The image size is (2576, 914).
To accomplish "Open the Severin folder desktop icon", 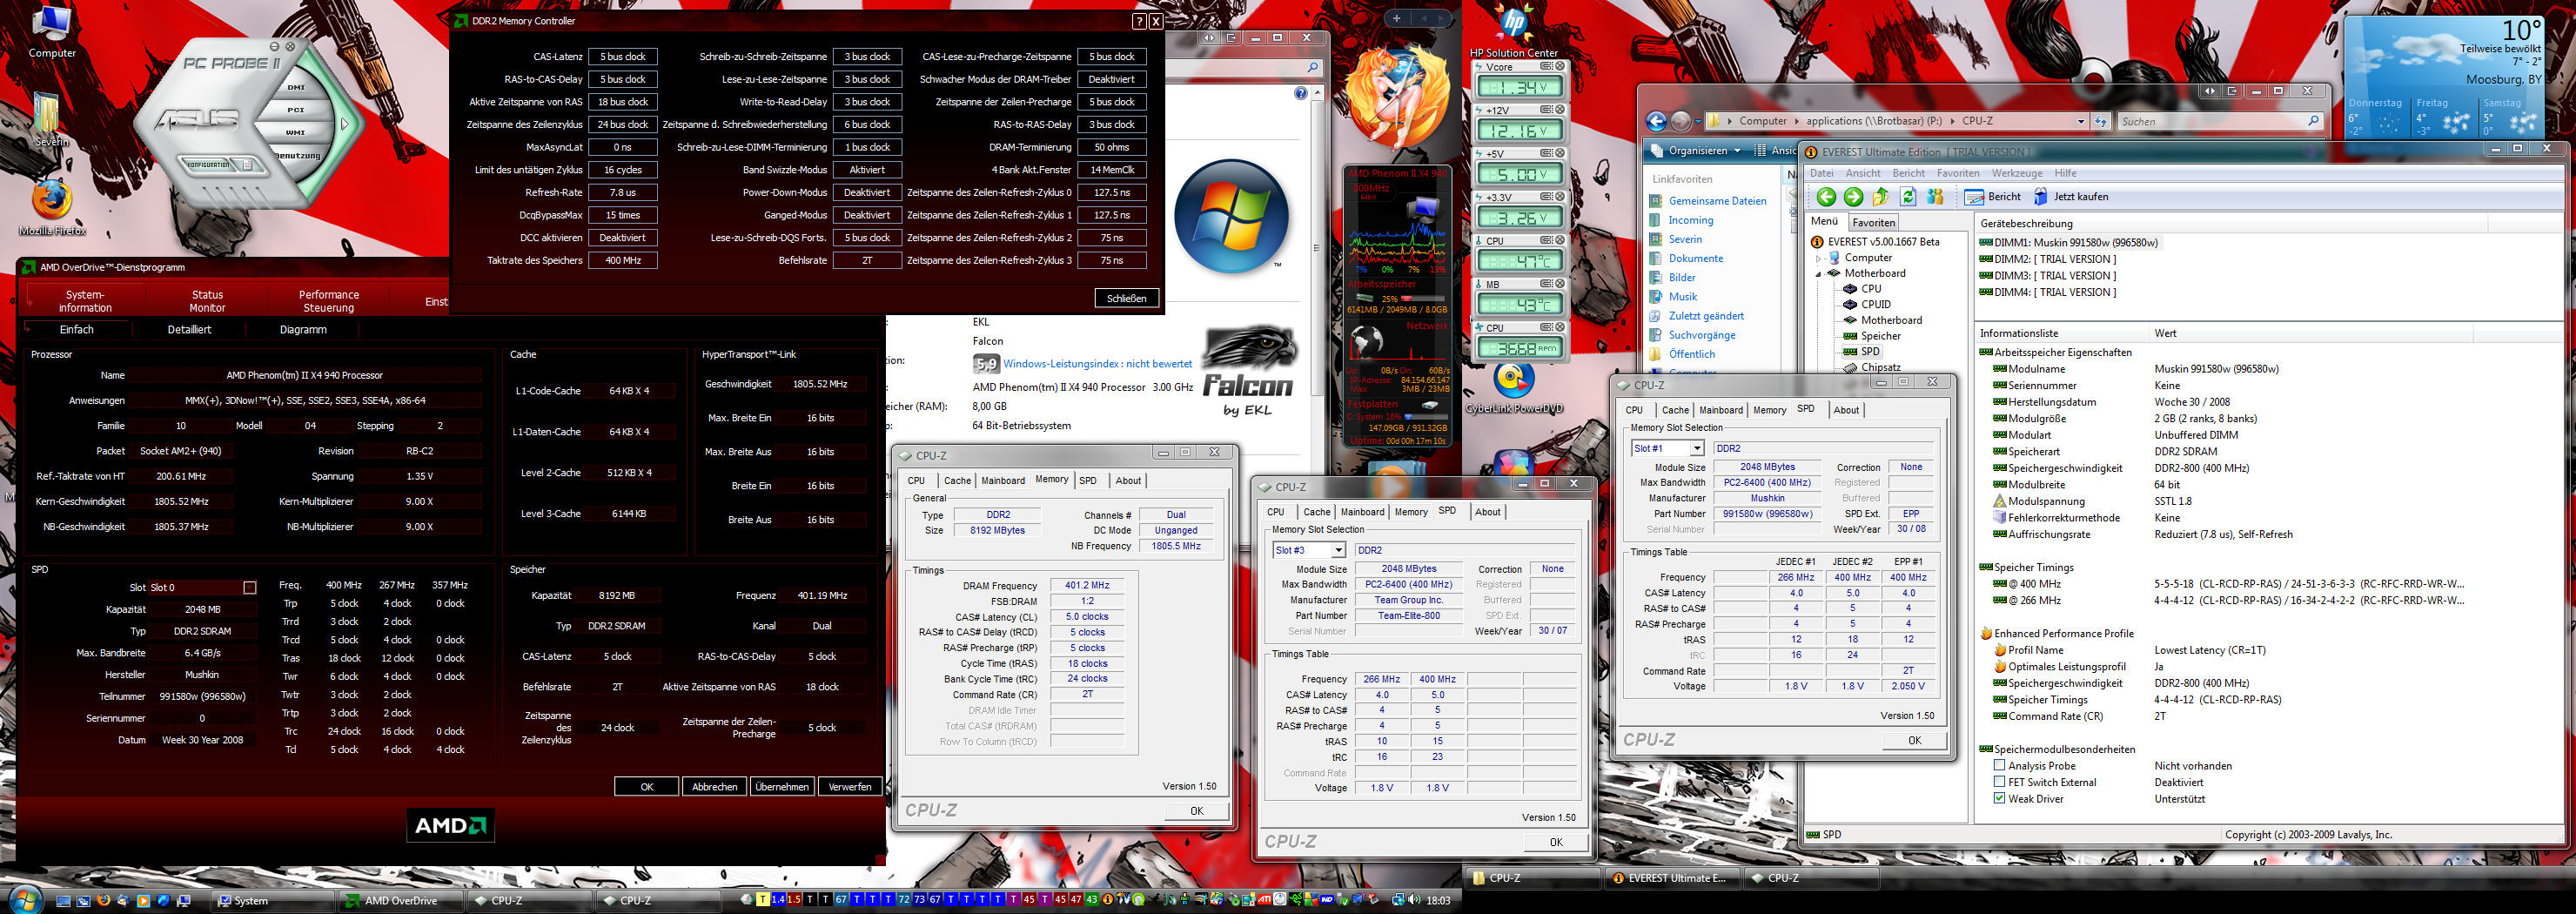I will pos(47,118).
